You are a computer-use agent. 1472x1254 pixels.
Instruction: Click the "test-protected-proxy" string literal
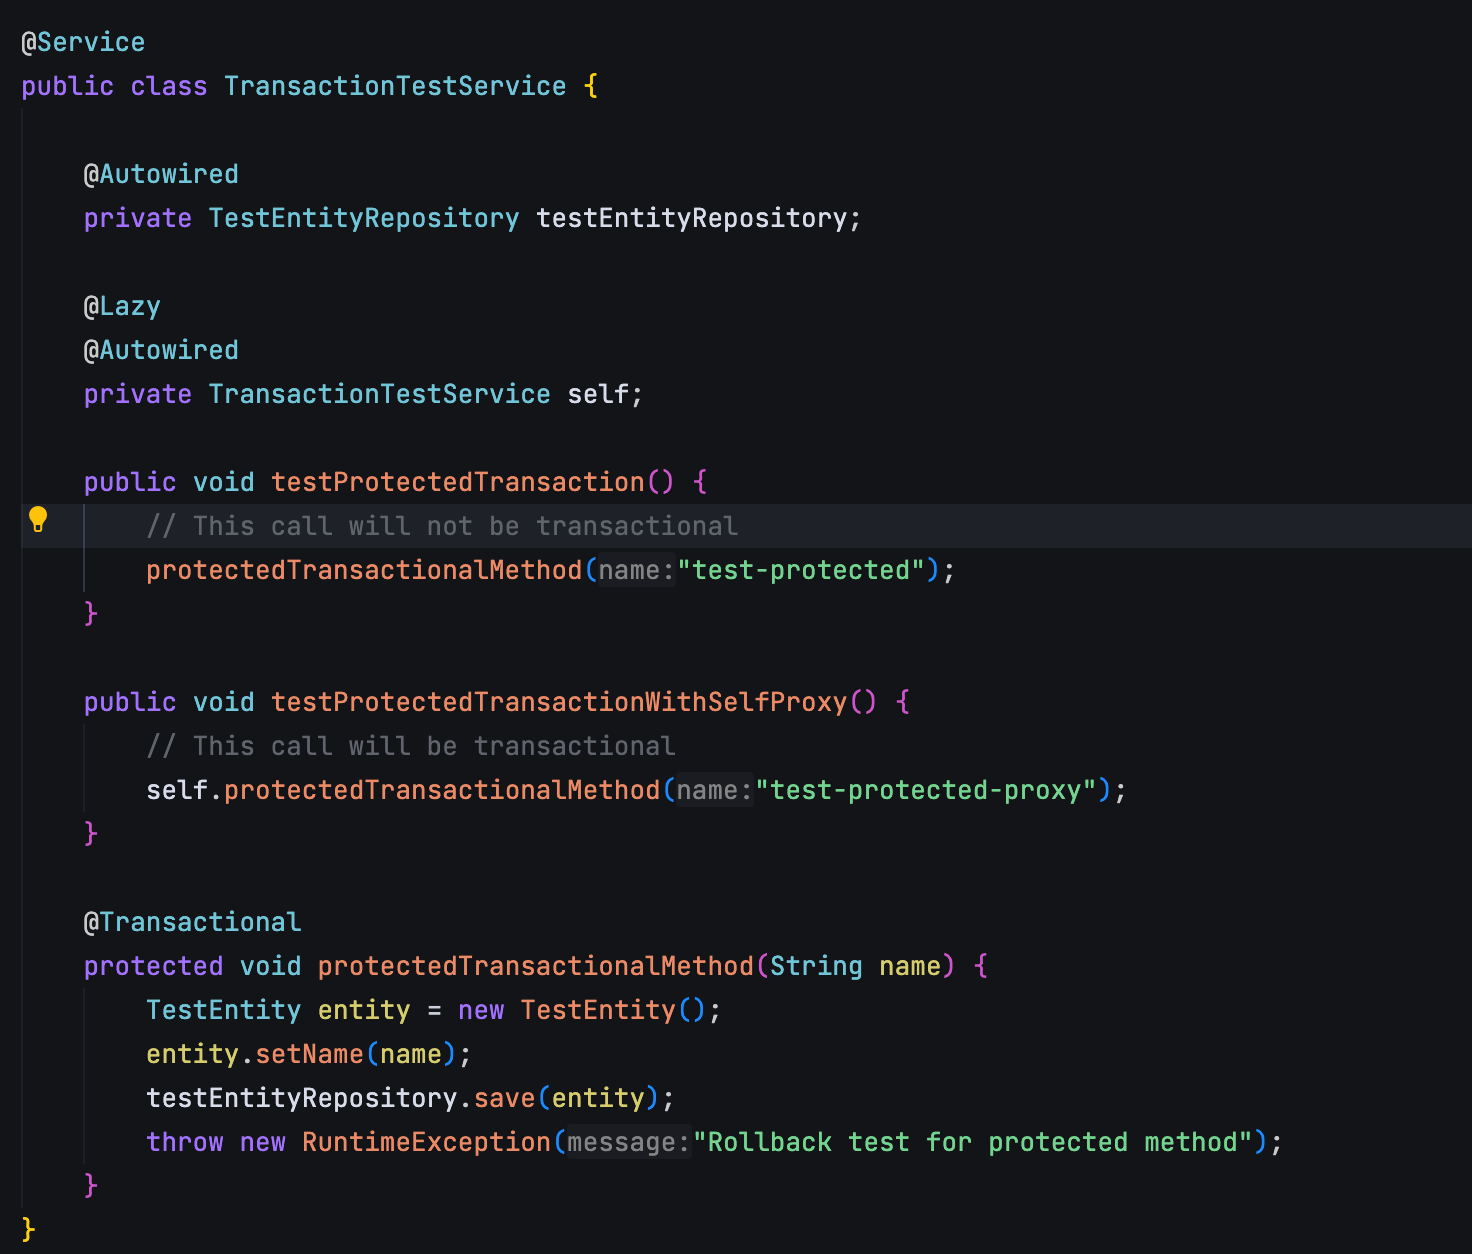926,790
